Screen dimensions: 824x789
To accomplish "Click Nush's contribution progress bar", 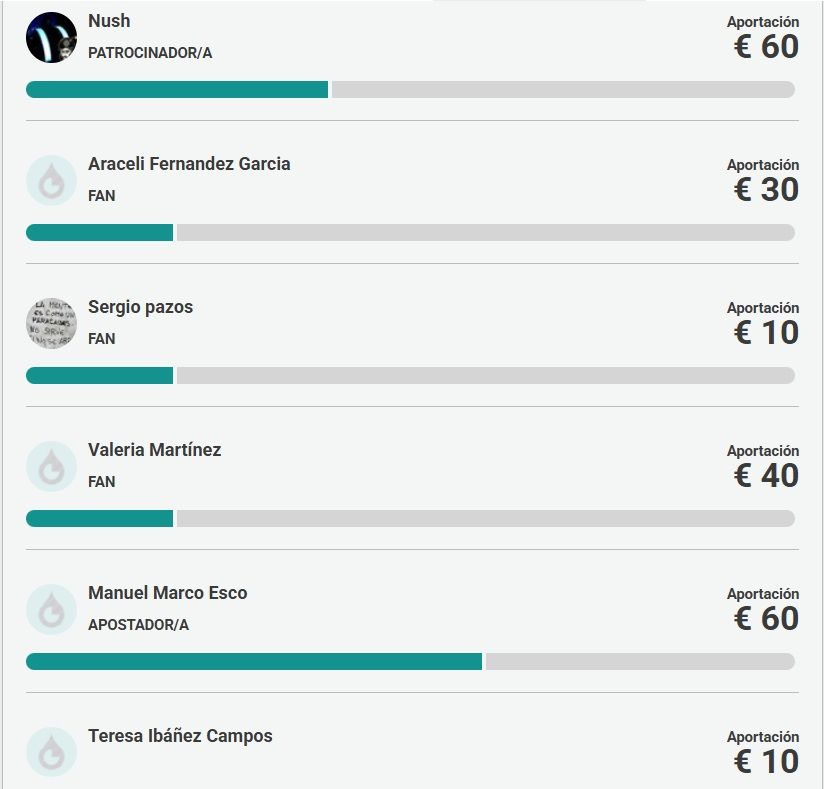I will pos(410,90).
